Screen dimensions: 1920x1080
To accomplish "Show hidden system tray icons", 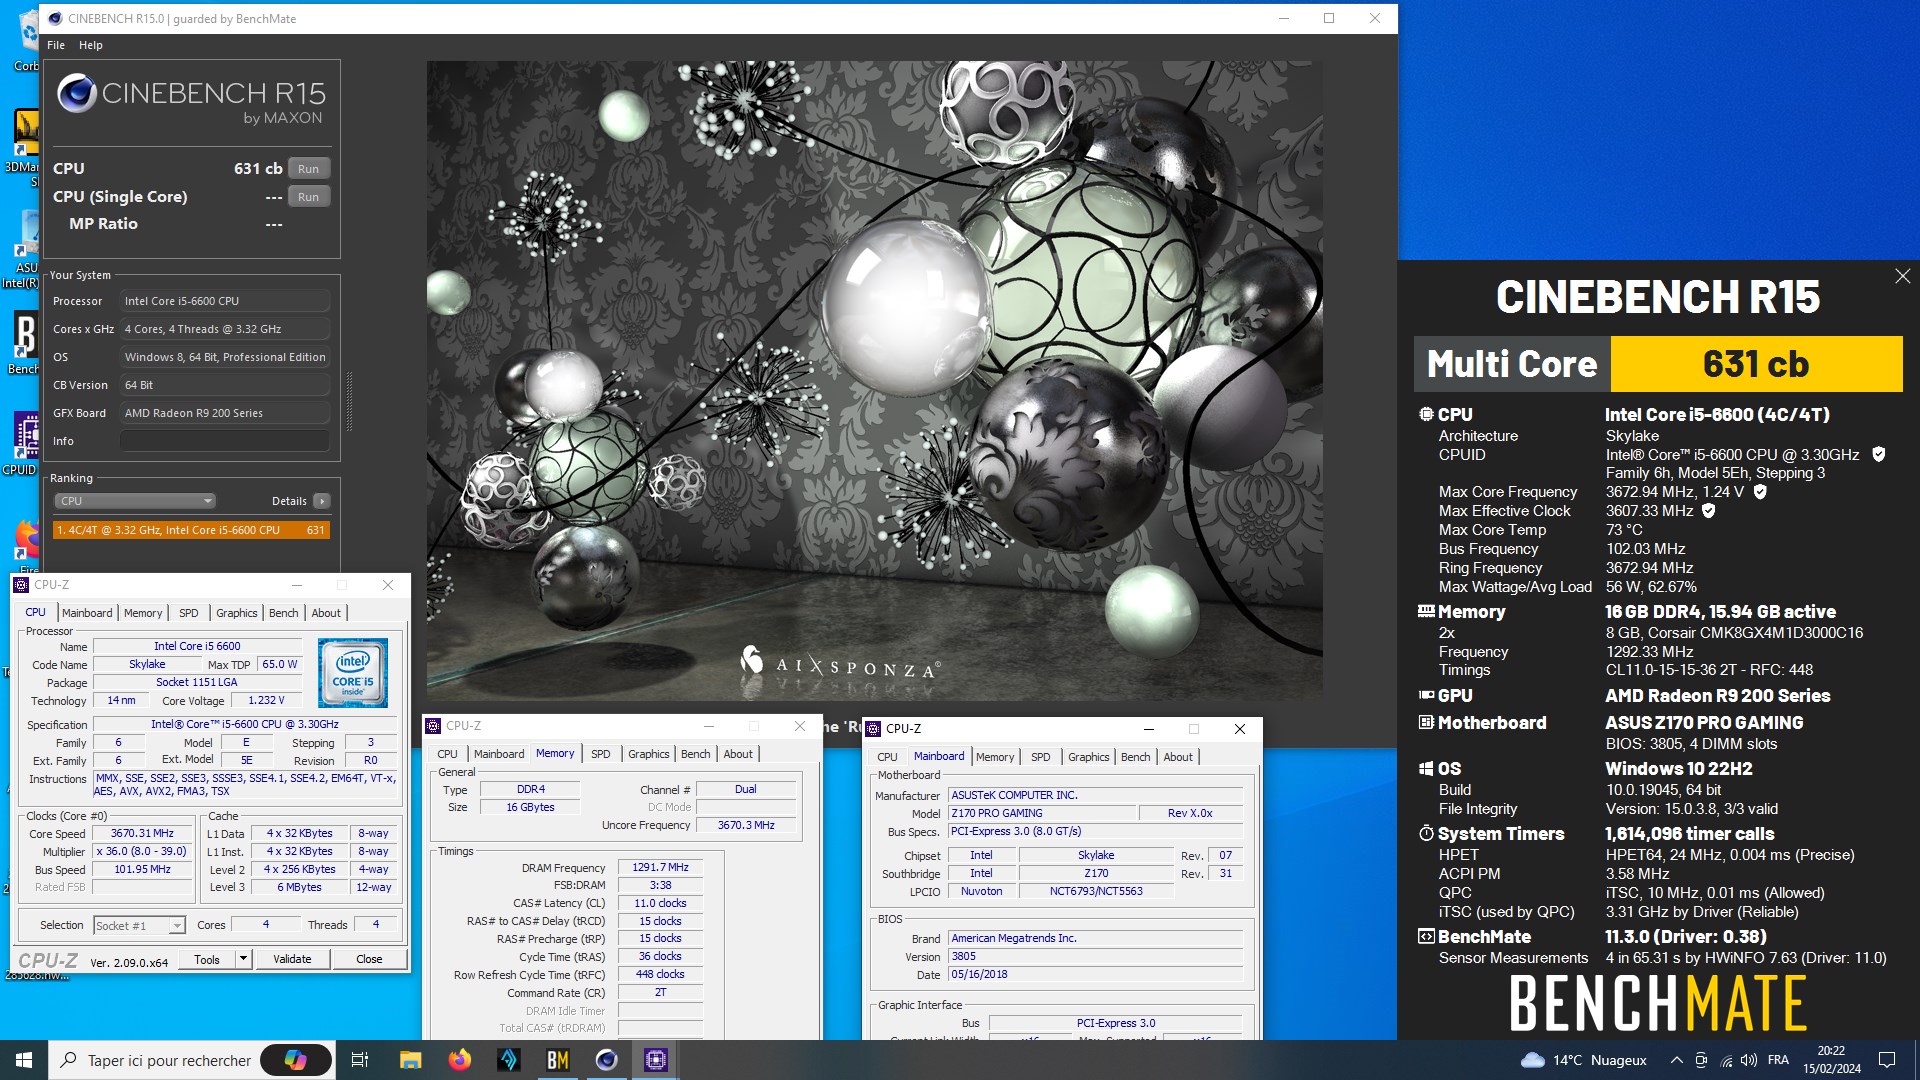I will click(x=1676, y=1060).
